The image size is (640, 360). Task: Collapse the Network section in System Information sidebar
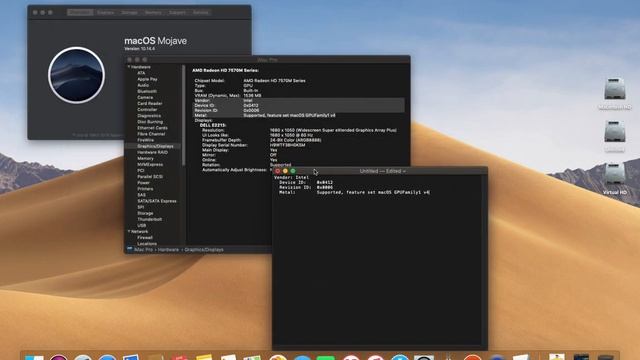tap(129, 231)
